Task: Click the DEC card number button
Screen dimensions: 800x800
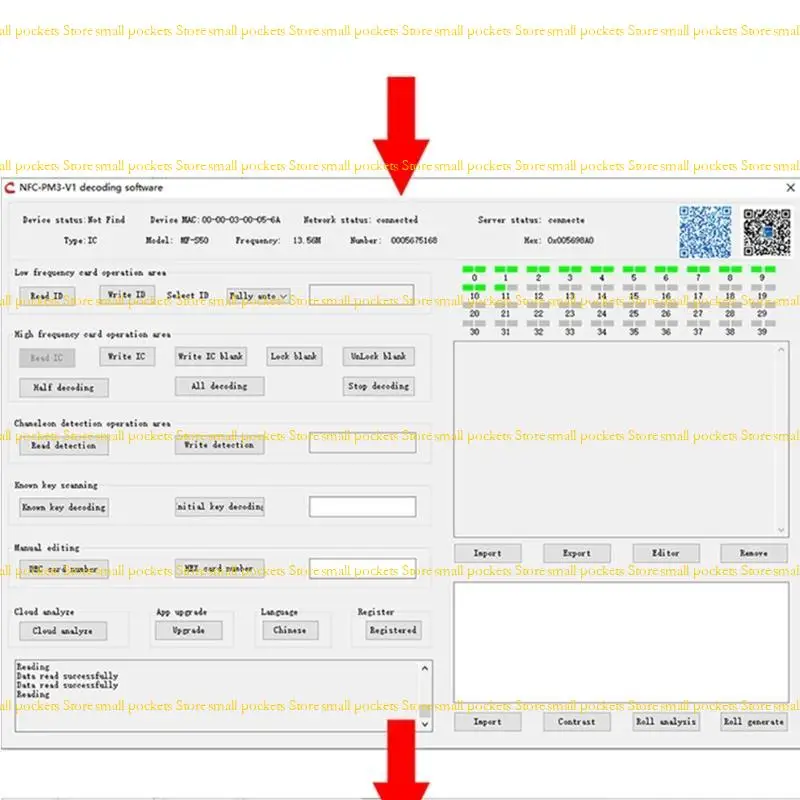Action: pyautogui.click(x=64, y=568)
